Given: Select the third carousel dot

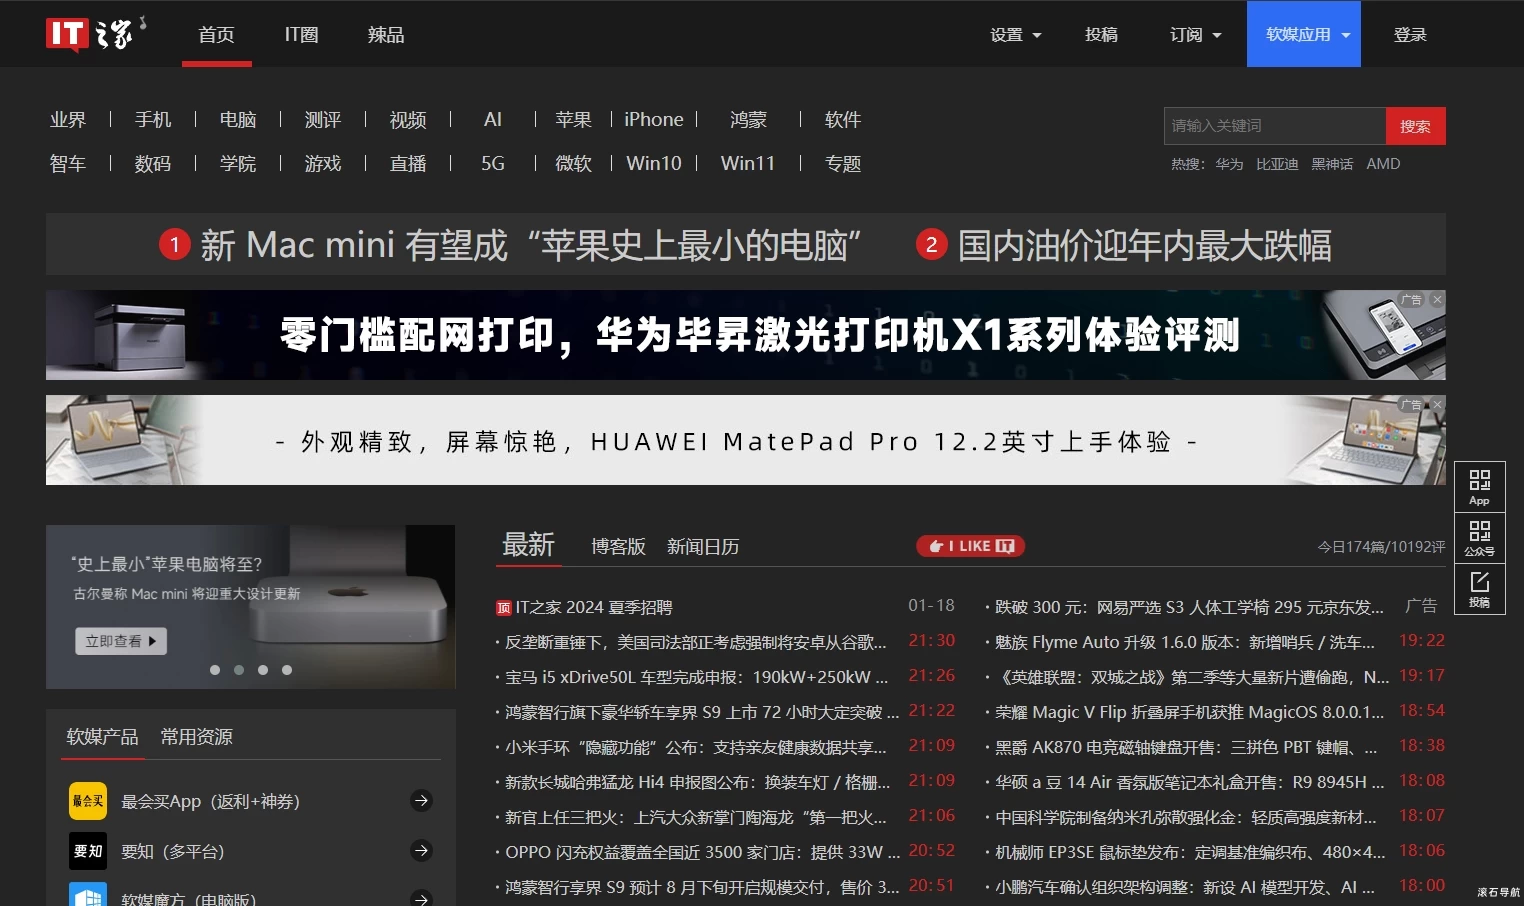Looking at the screenshot, I should point(263,670).
